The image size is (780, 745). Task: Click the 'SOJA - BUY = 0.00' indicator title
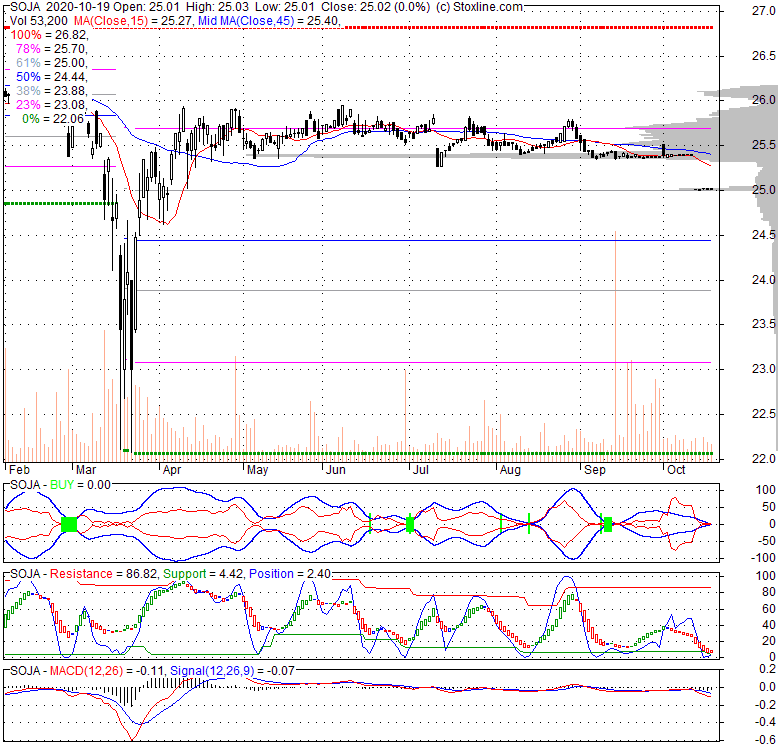coord(60,485)
